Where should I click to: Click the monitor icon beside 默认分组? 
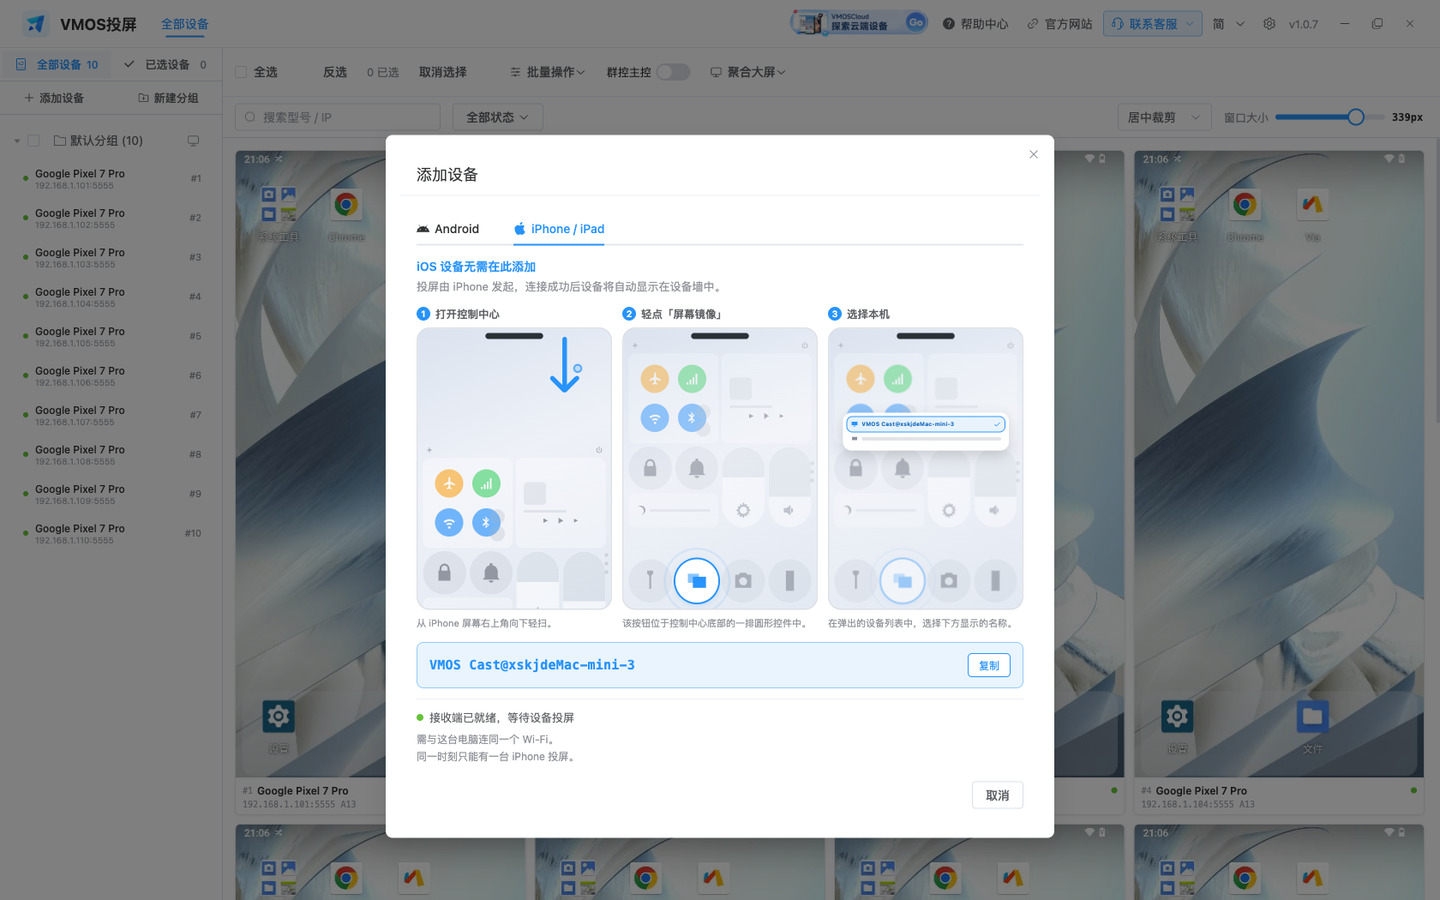pos(193,141)
